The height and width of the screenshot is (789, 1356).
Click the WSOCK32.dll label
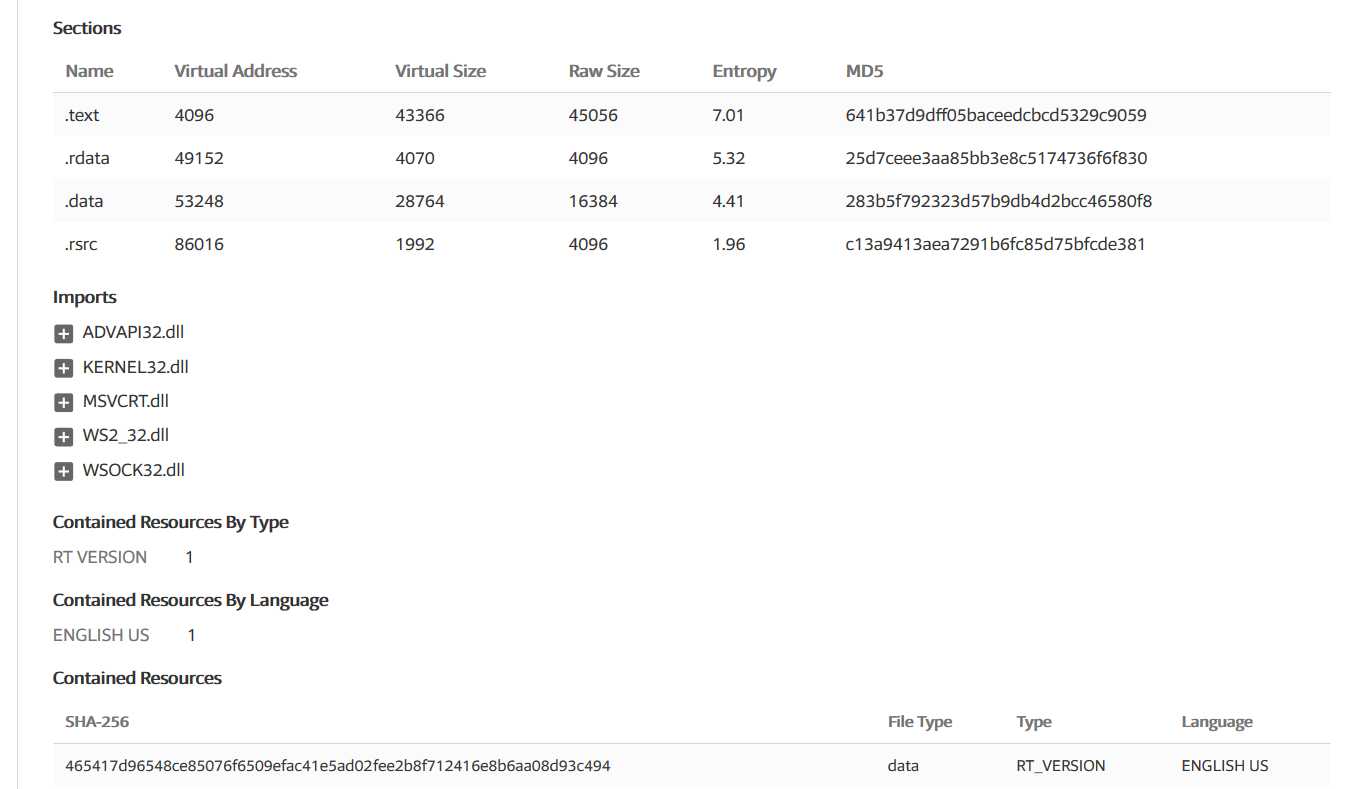pos(134,470)
